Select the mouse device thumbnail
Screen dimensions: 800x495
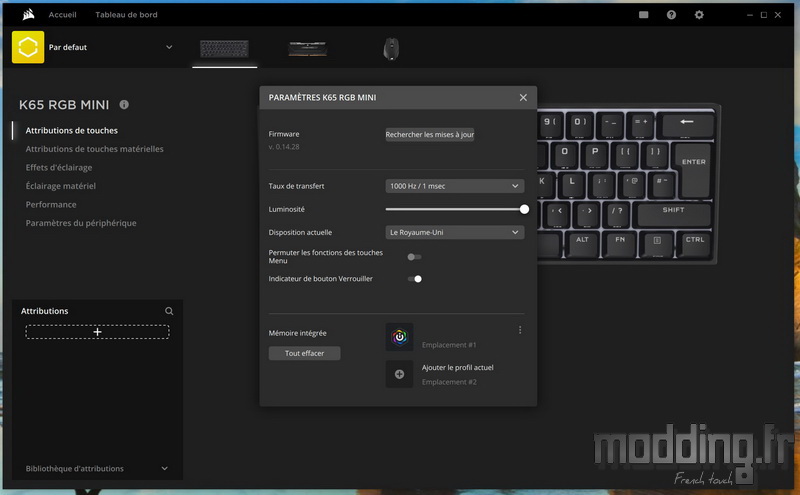click(x=391, y=49)
